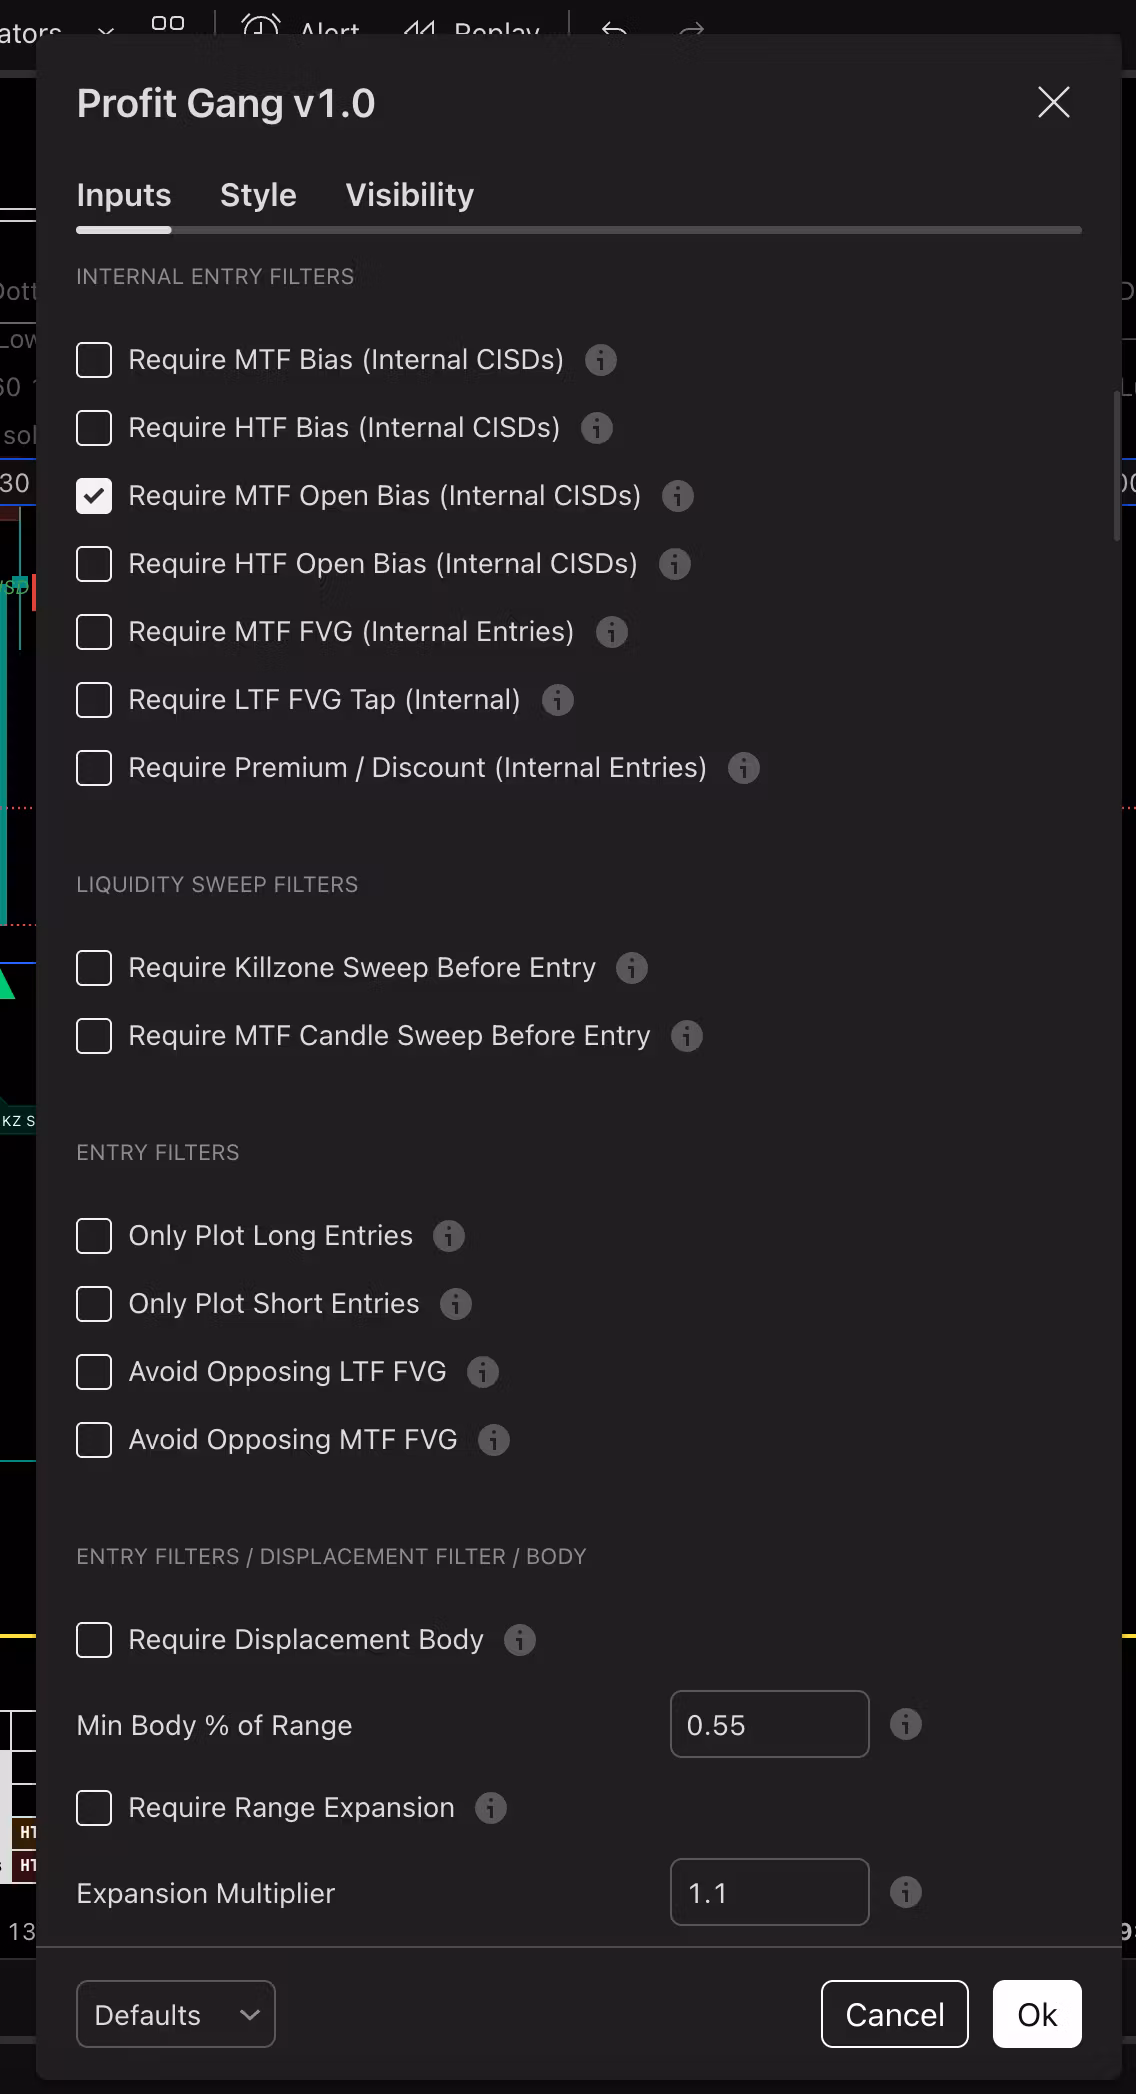The image size is (1136, 2094).
Task: Show info for Require Killzone Sweep Before Entry
Action: pos(632,968)
